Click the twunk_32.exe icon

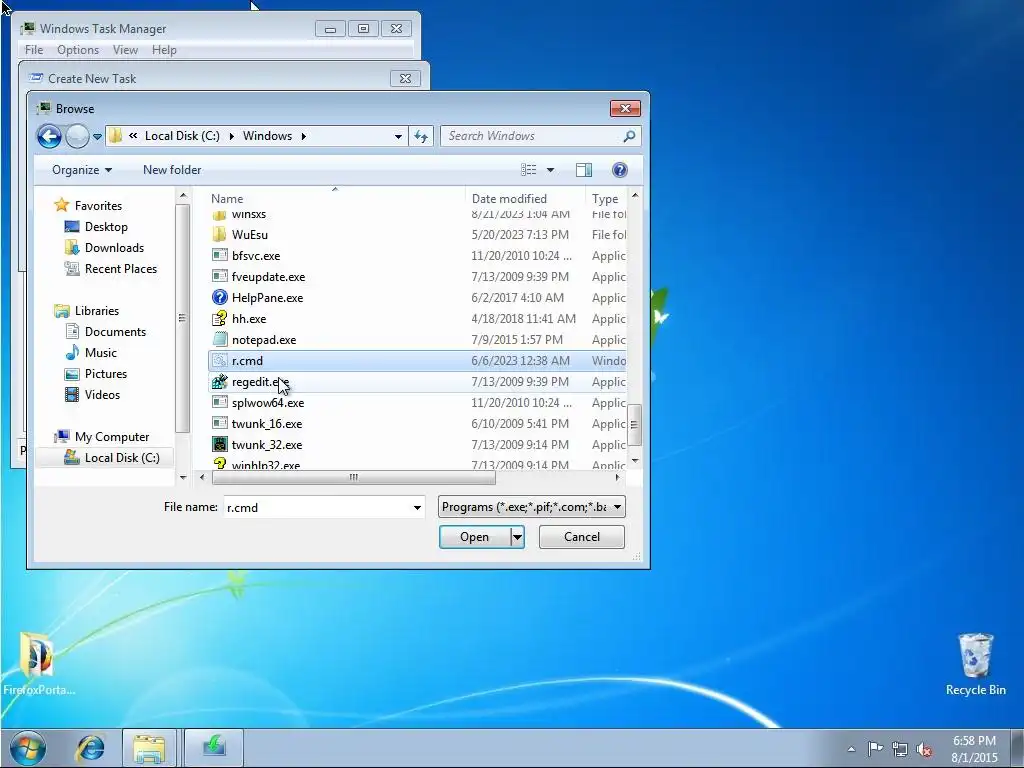tap(219, 445)
